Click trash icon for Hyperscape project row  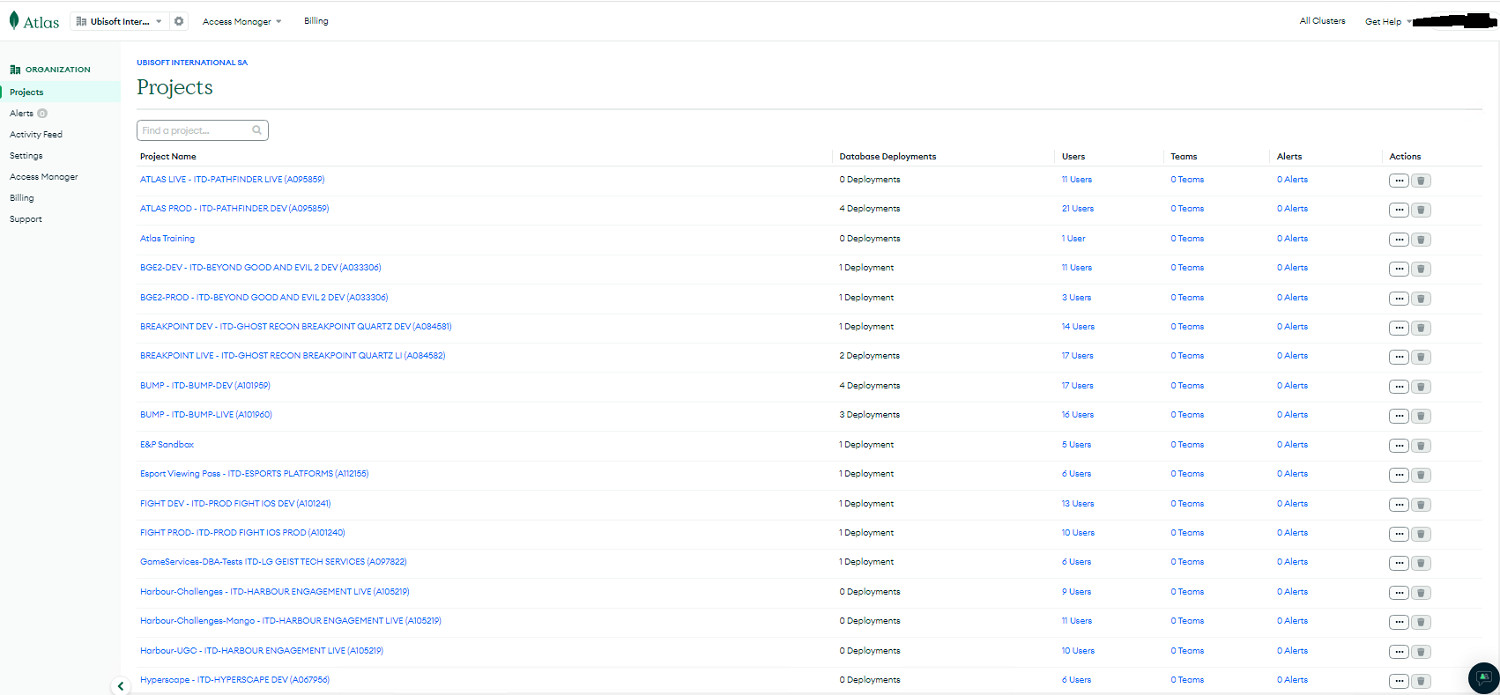tap(1421, 680)
